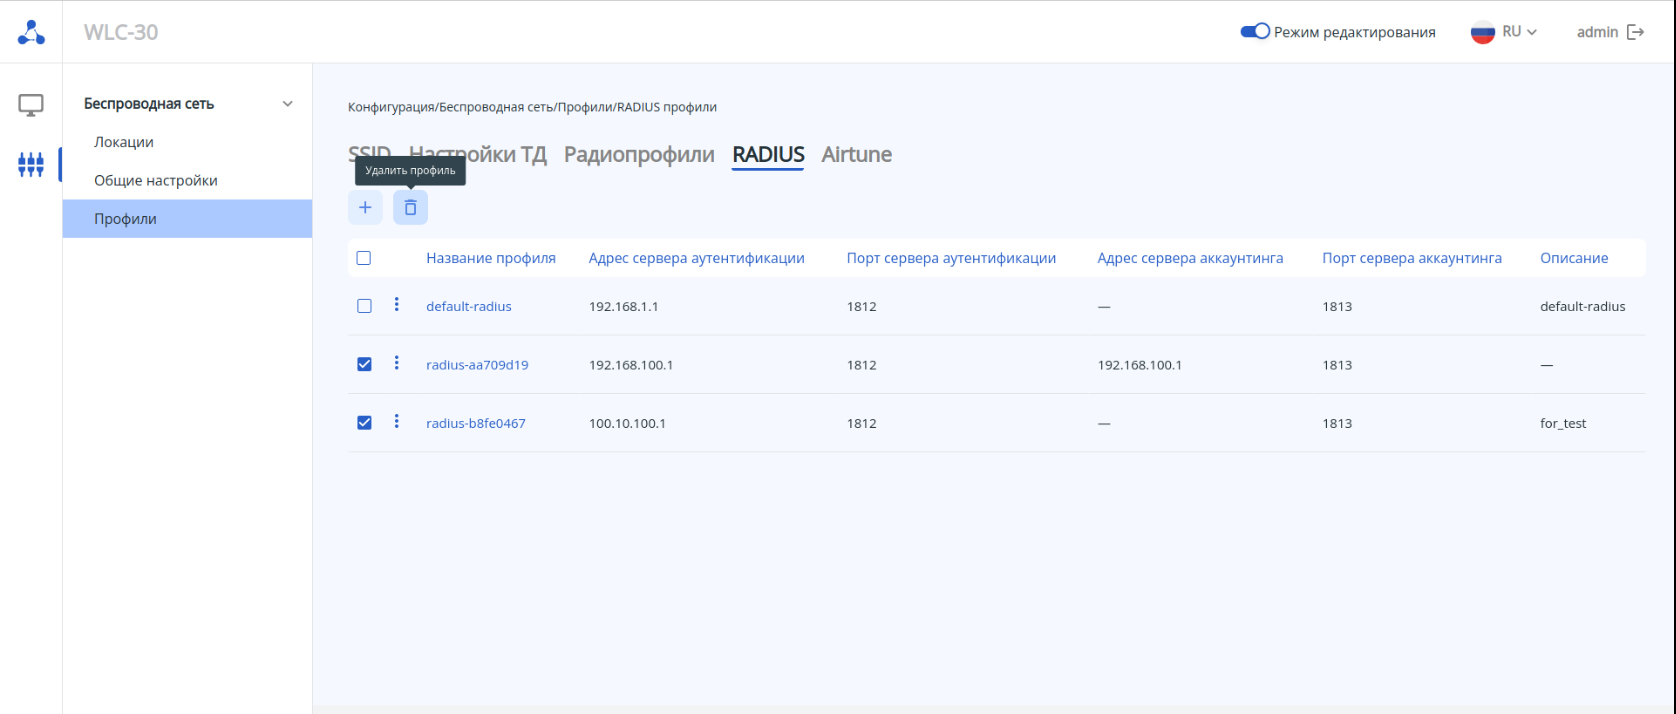This screenshot has height=714, width=1676.
Task: Click the logout arrow icon next to admin
Action: 1636,32
